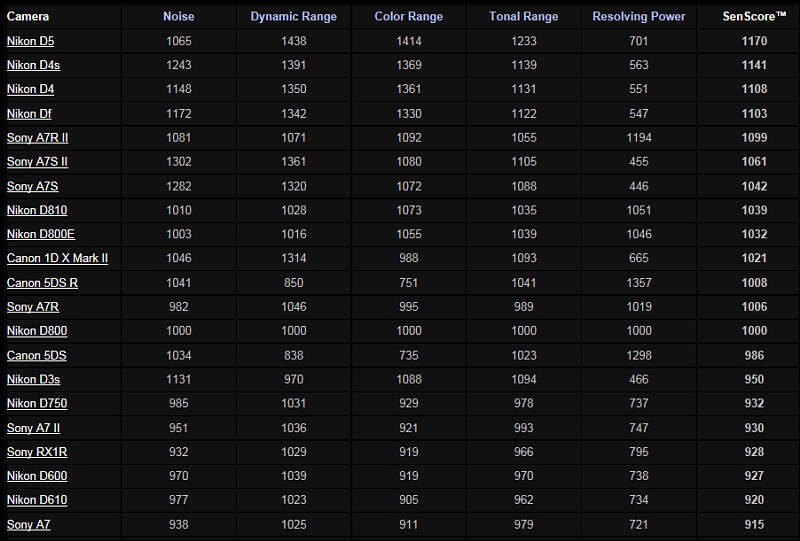
Task: Select Sony A7R II resolving power 1194
Action: click(639, 137)
